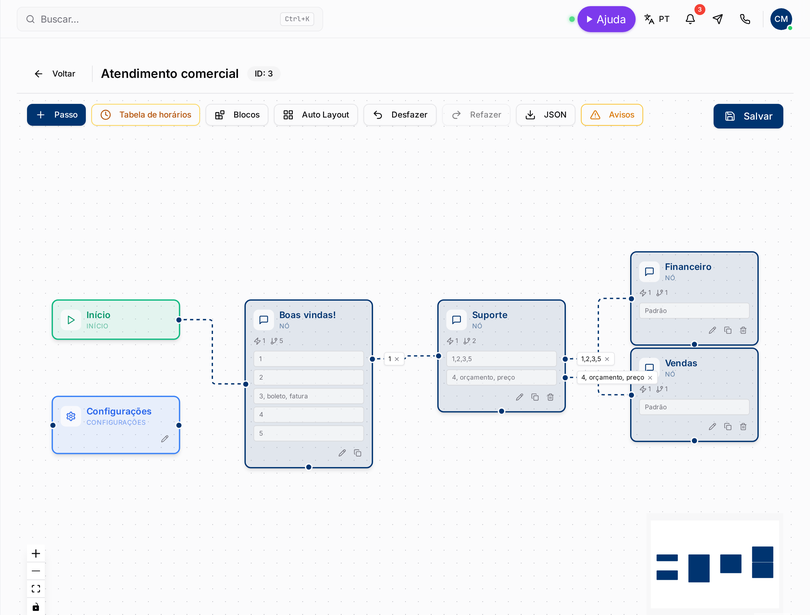The height and width of the screenshot is (615, 810).
Task: Zoom out on the flow canvas
Action: point(36,571)
